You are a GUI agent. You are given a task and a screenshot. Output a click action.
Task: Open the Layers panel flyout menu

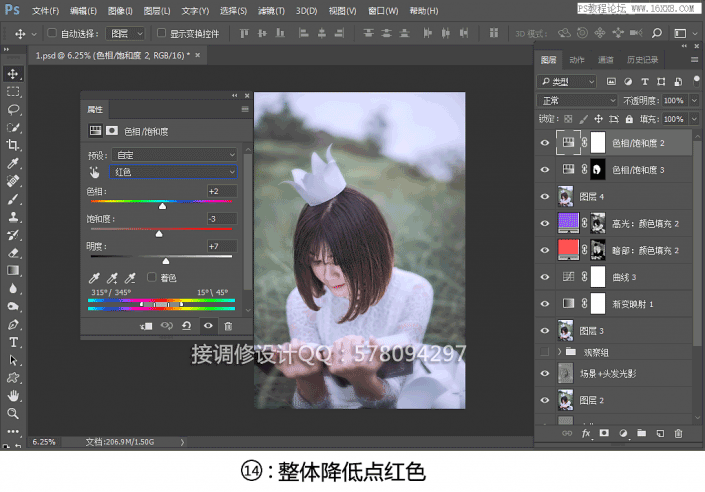(694, 59)
